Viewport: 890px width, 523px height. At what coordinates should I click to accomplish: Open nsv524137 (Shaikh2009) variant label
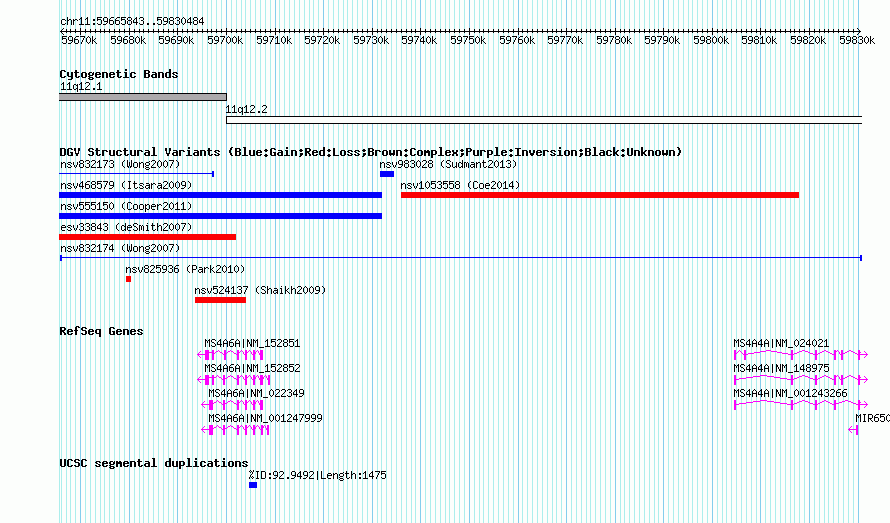point(260,291)
